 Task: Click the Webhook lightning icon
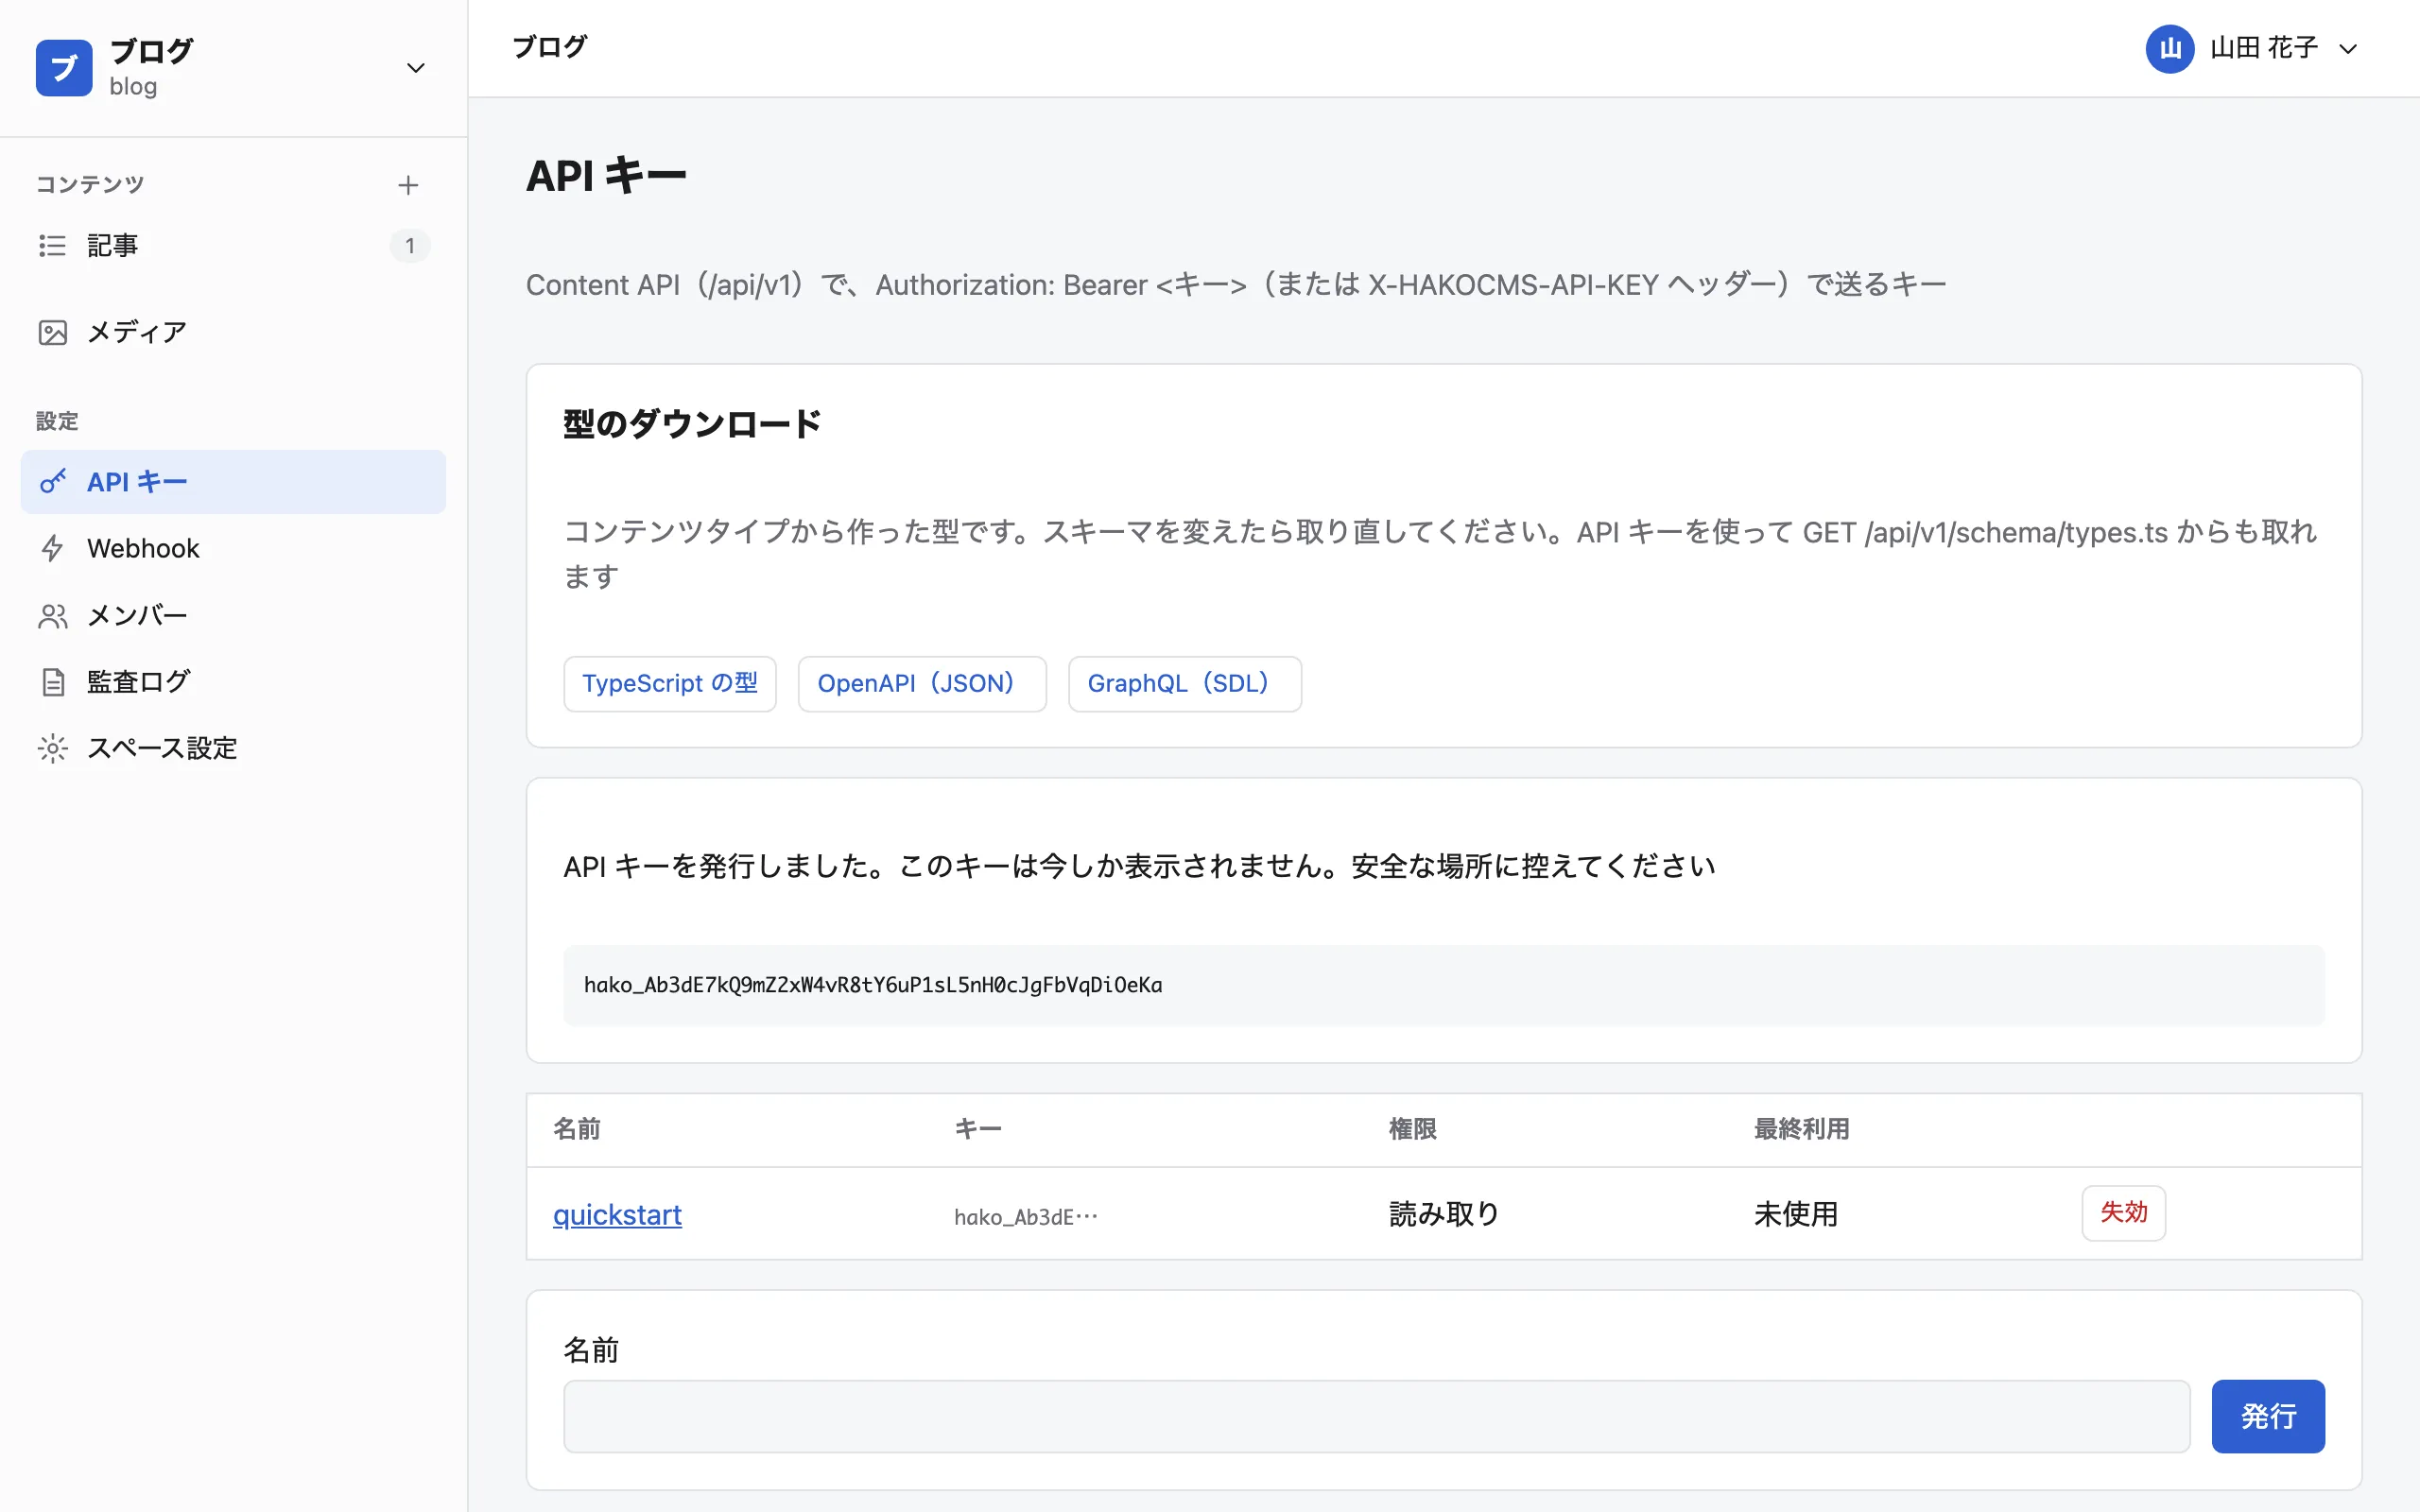52,548
